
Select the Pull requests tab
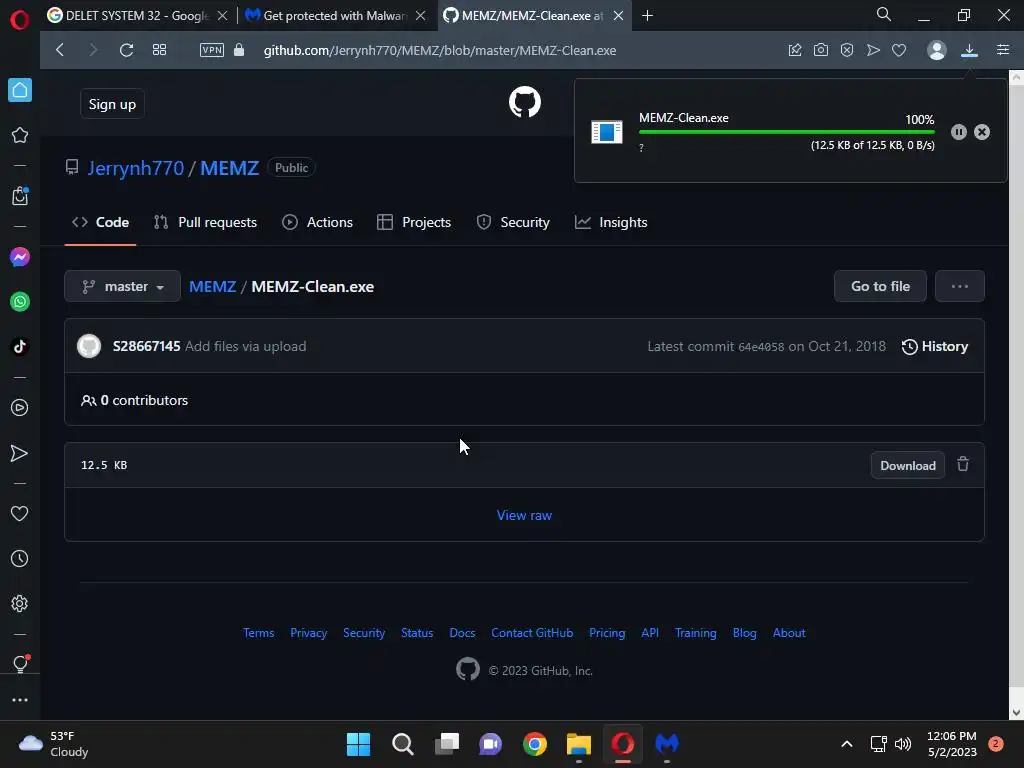[205, 222]
